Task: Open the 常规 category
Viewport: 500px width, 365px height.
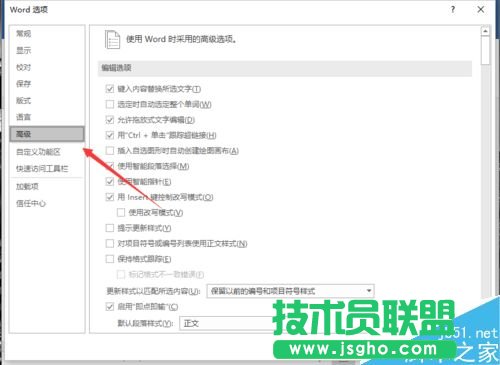Action: pos(23,33)
